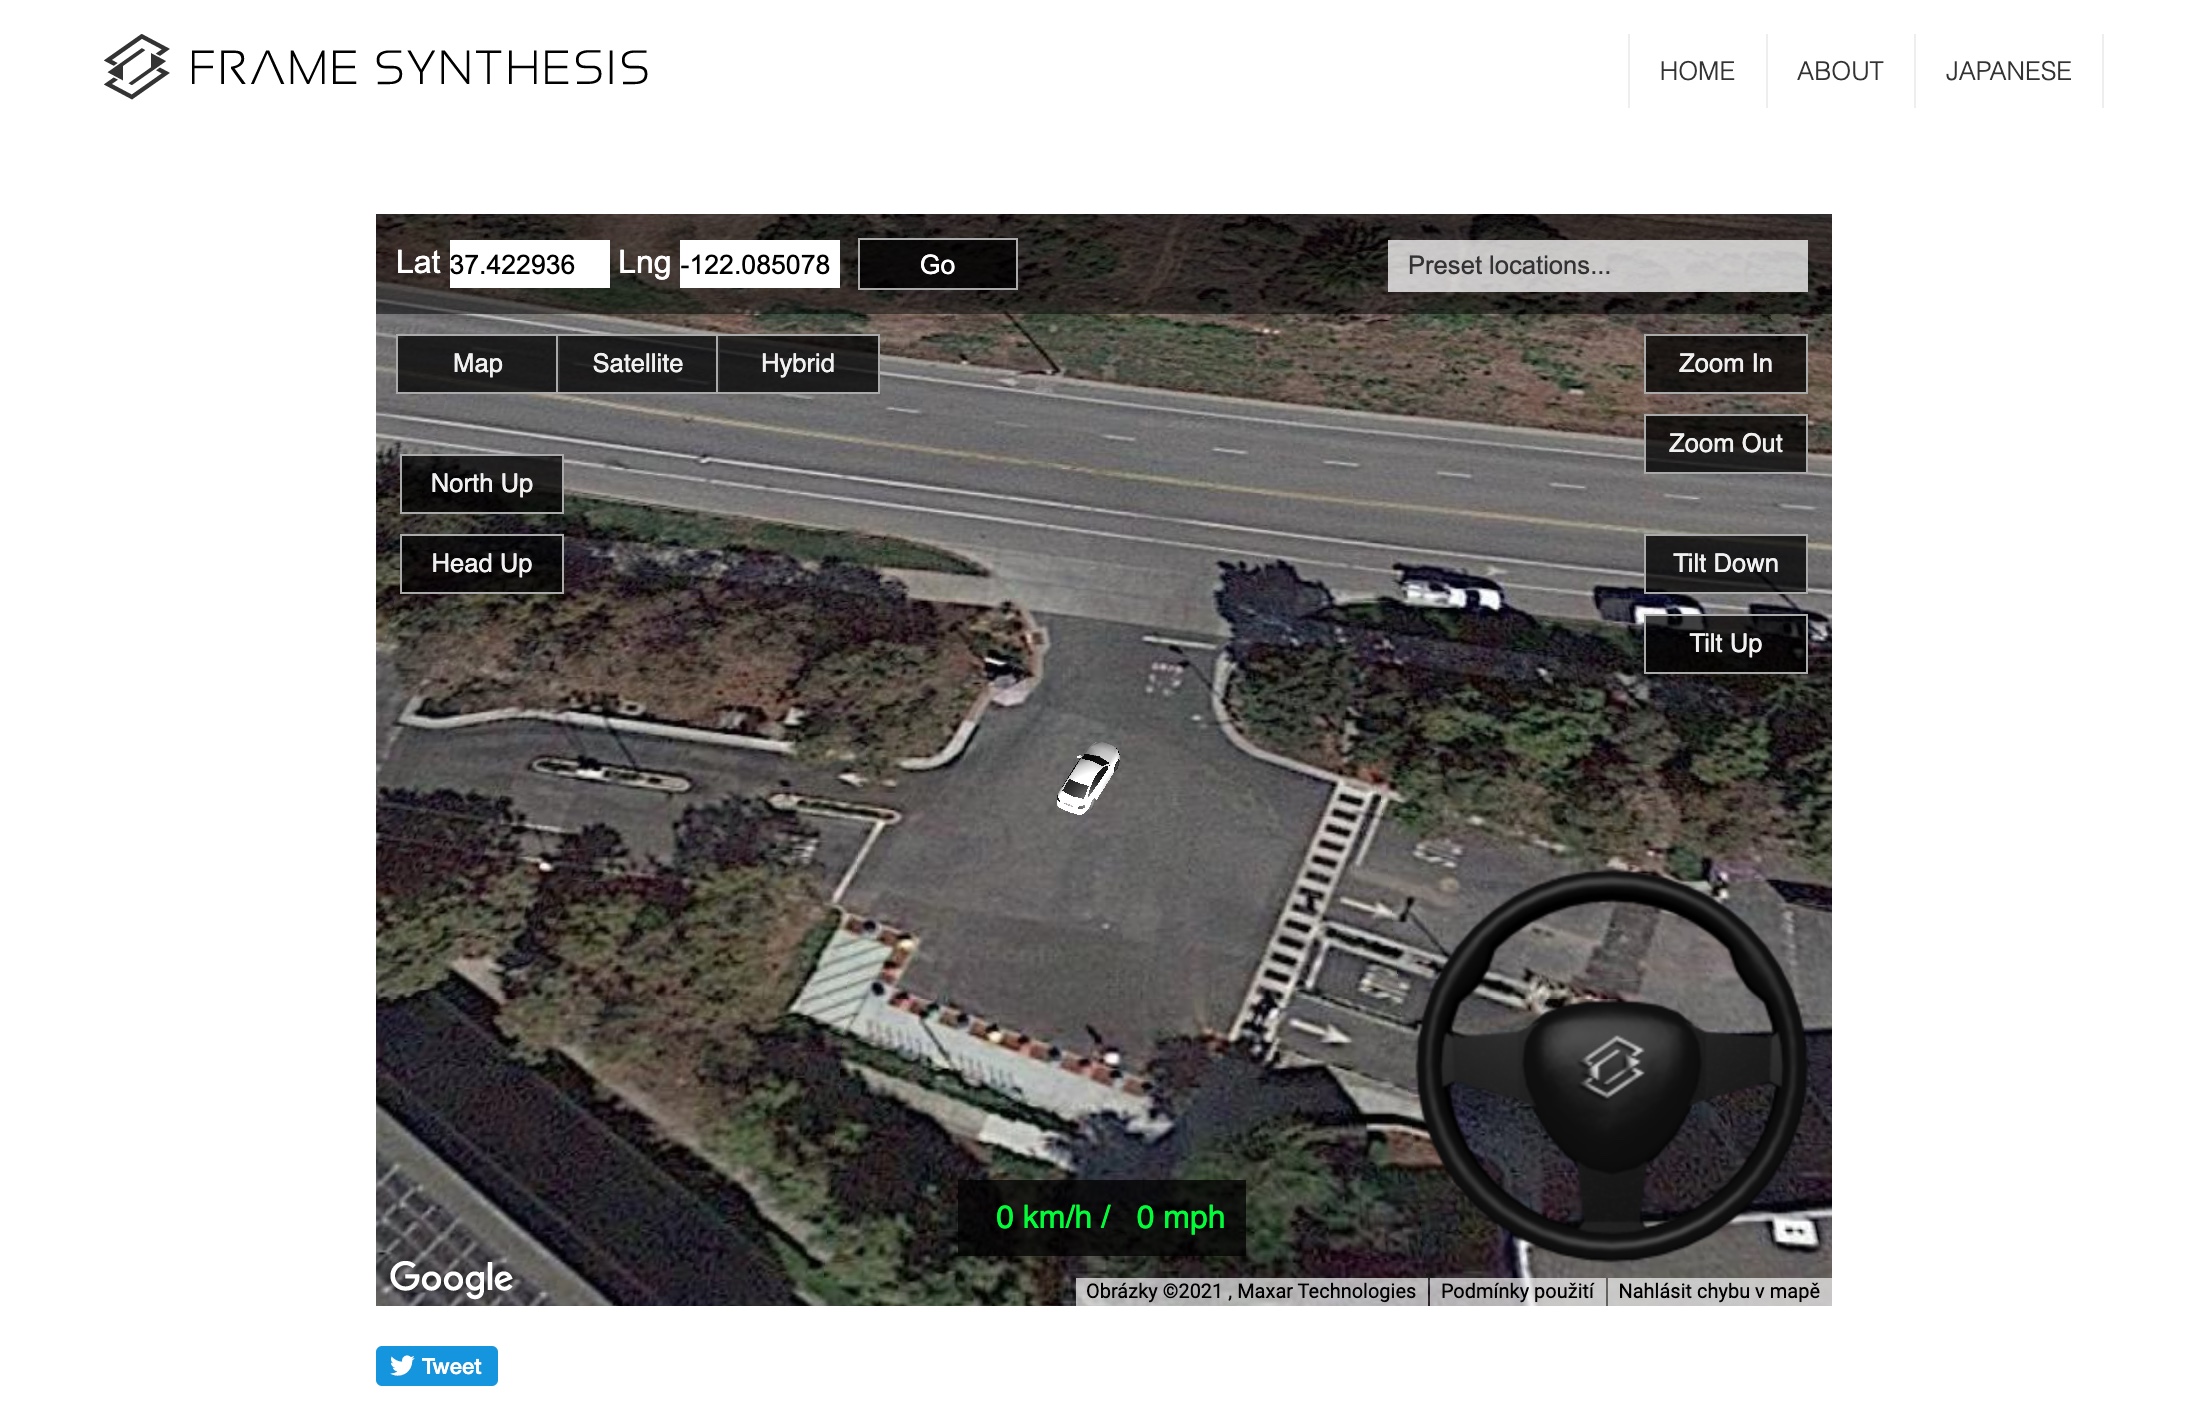
Task: Click the Zoom In button
Action: tap(1725, 364)
